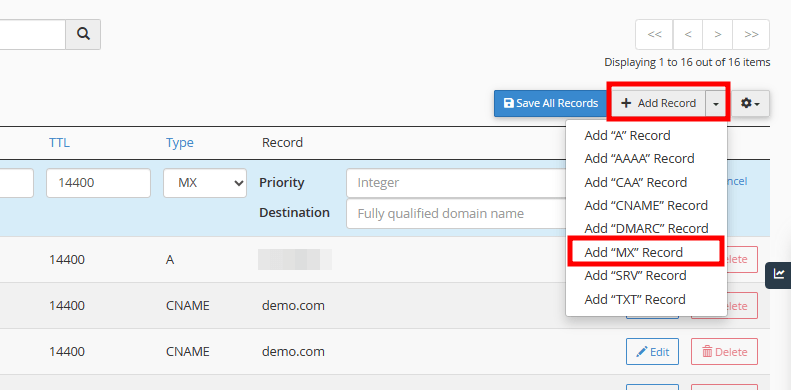
Task: Click Displaying 1 to 16 items text
Action: pos(687,62)
